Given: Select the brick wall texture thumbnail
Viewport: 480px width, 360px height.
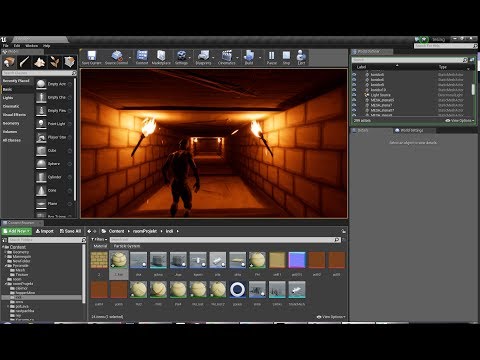Looking at the screenshot, I should (x=99, y=260).
